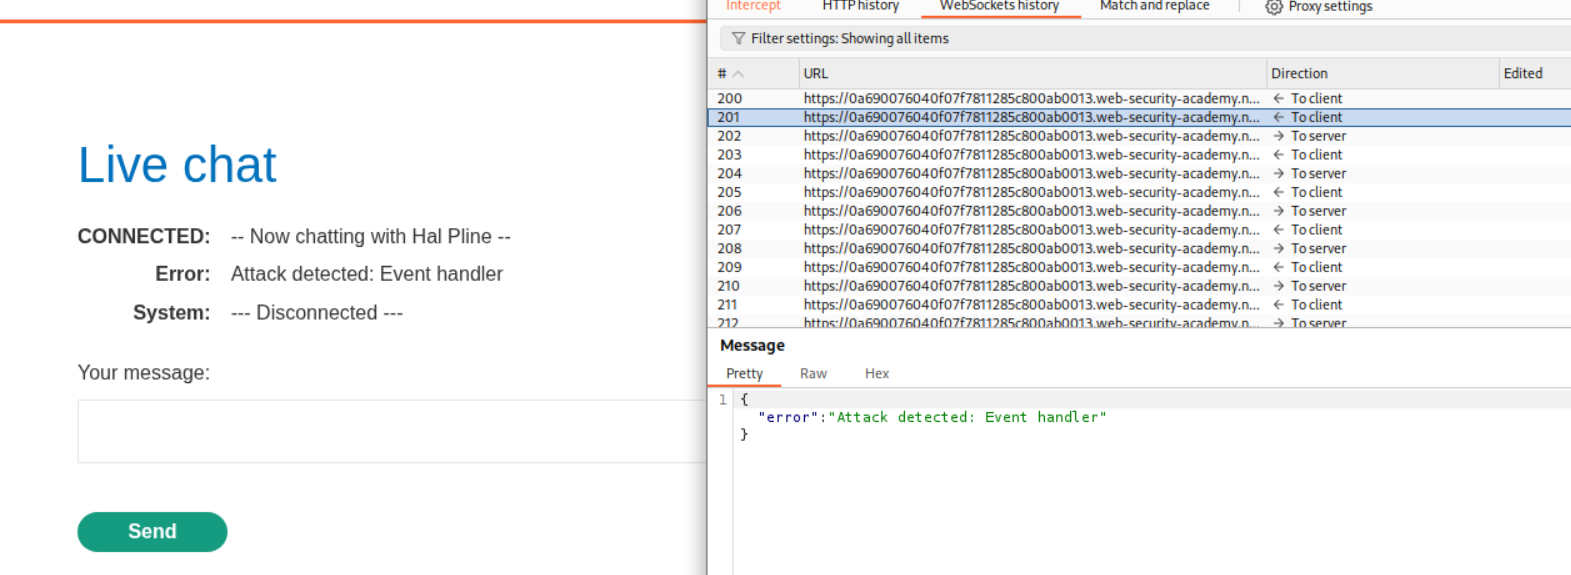Viewport: 1571px width, 575px height.
Task: Select WebSocket message row 209
Action: coord(1030,267)
